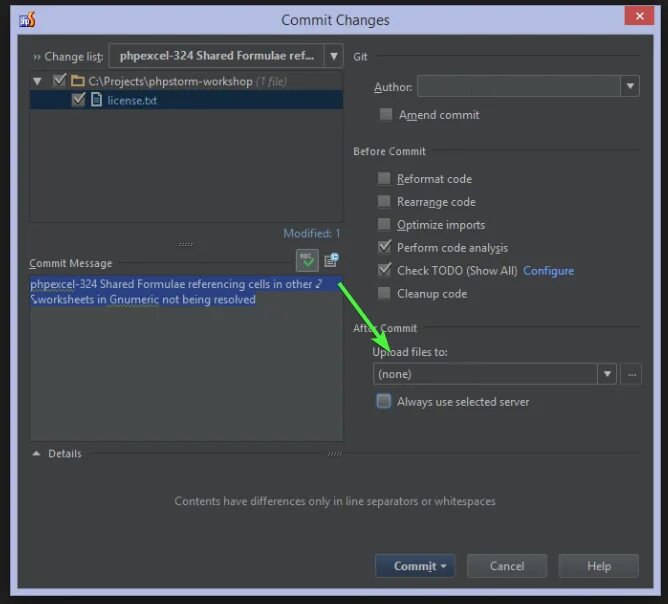Viewport: 668px width, 604px height.
Task: Click the line separators difference message
Action: click(335, 501)
